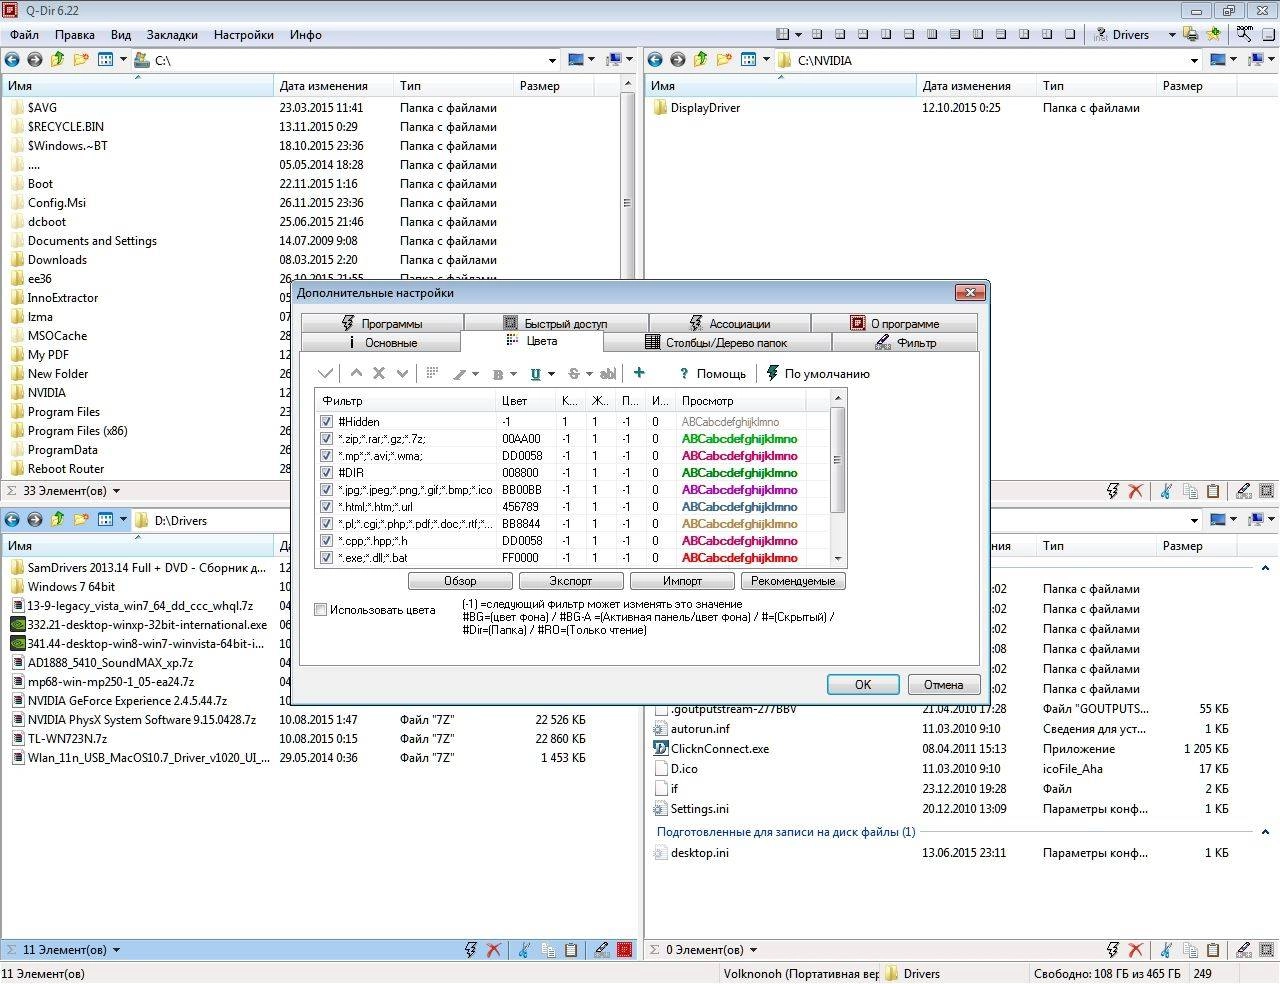This screenshot has width=1280, height=984.
Task: Select the BB00BB purple color value
Action: click(522, 490)
